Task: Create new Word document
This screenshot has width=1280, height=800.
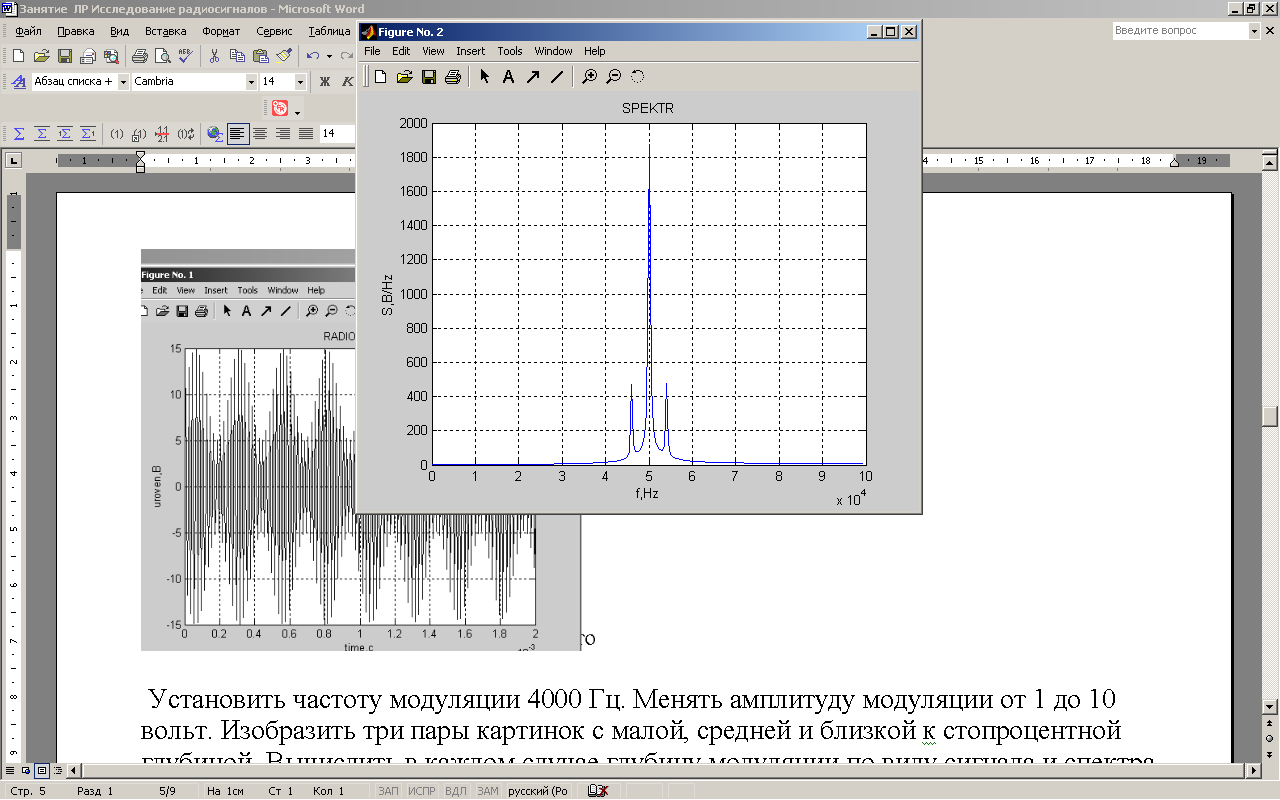Action: tap(18, 56)
